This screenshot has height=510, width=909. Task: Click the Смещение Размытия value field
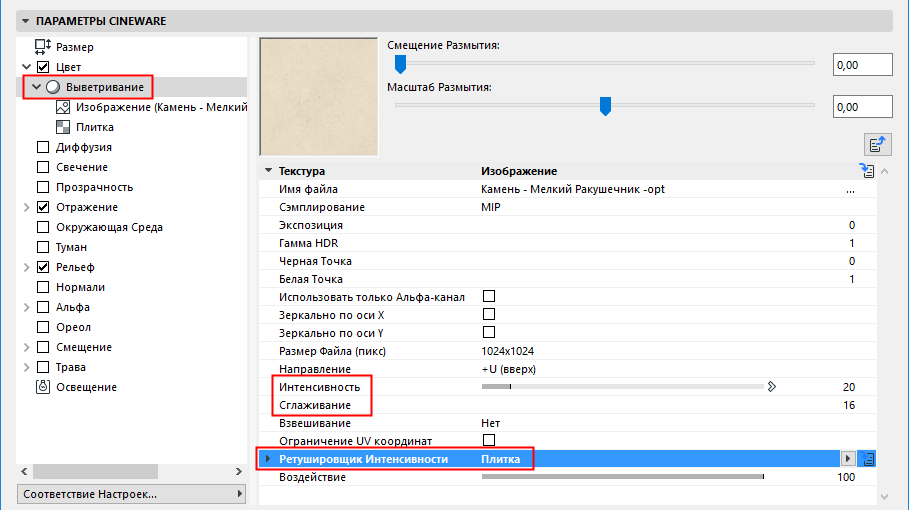coord(863,65)
